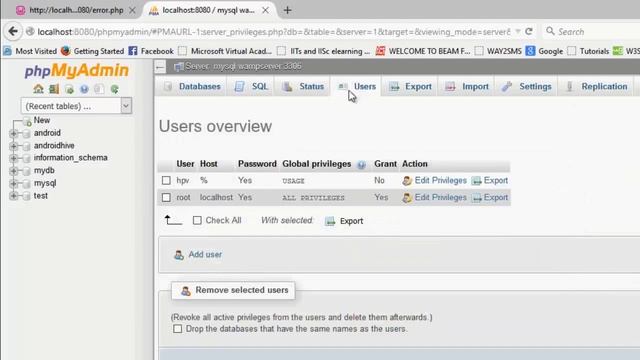
Task: Click the Global privileges help icon
Action: (x=361, y=165)
